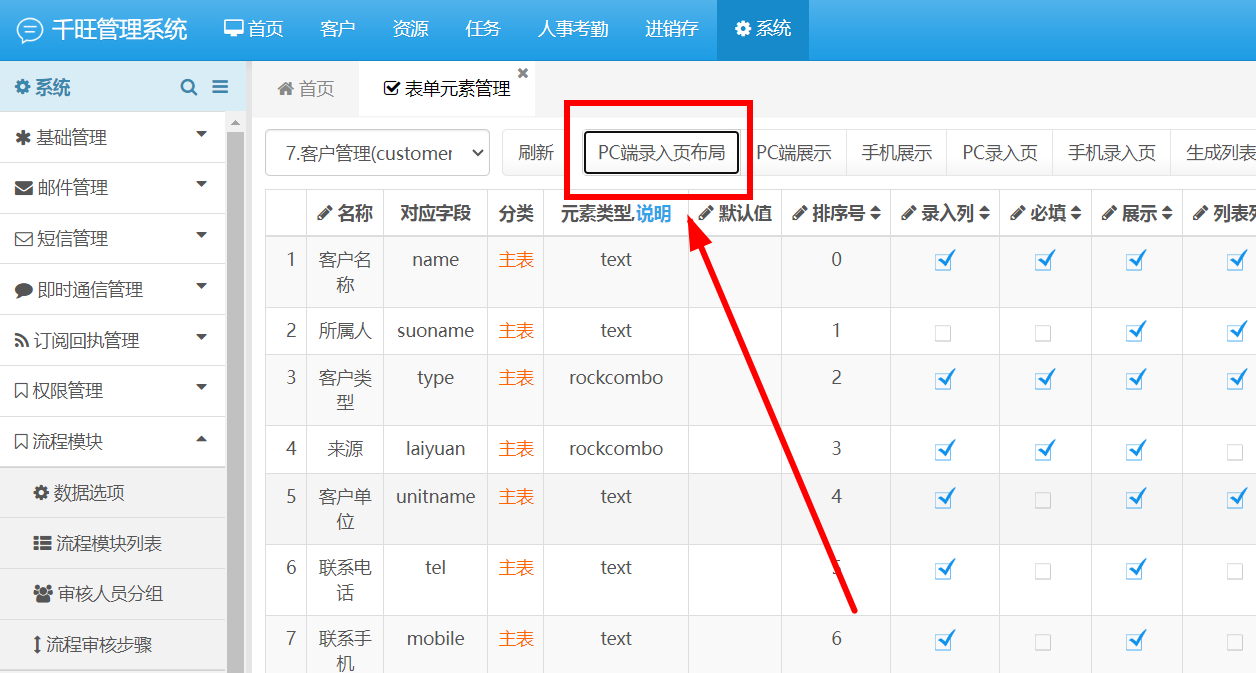This screenshot has width=1256, height=673.
Task: Uncheck 展示 checkbox in the 客户类型 row
Action: 1135,379
